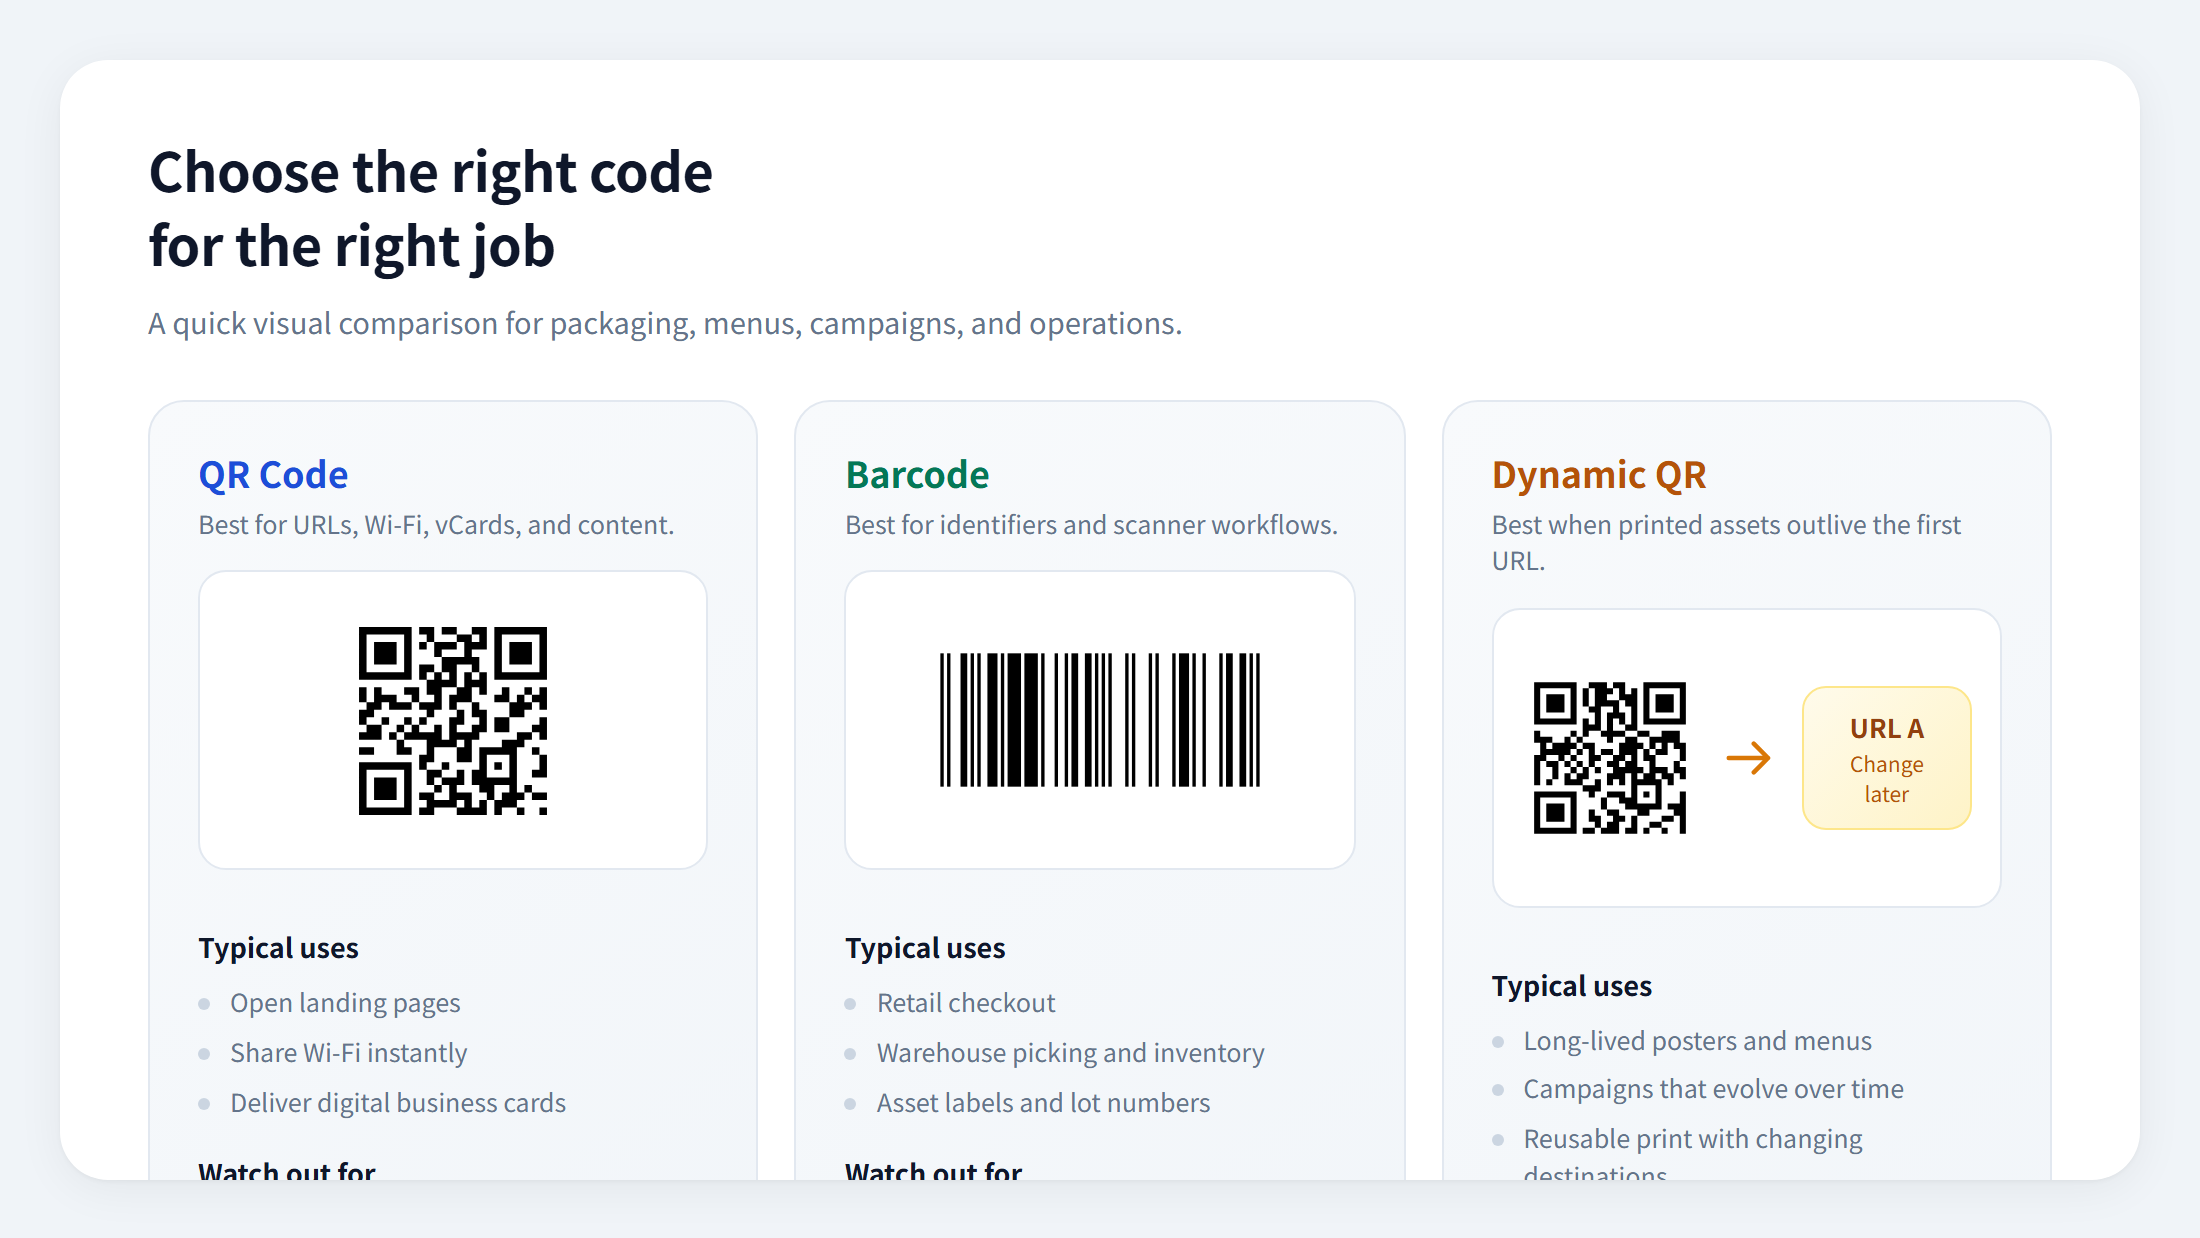Click the Dynamic QR card title
Viewport: 2200px width, 1238px height.
click(x=1599, y=475)
